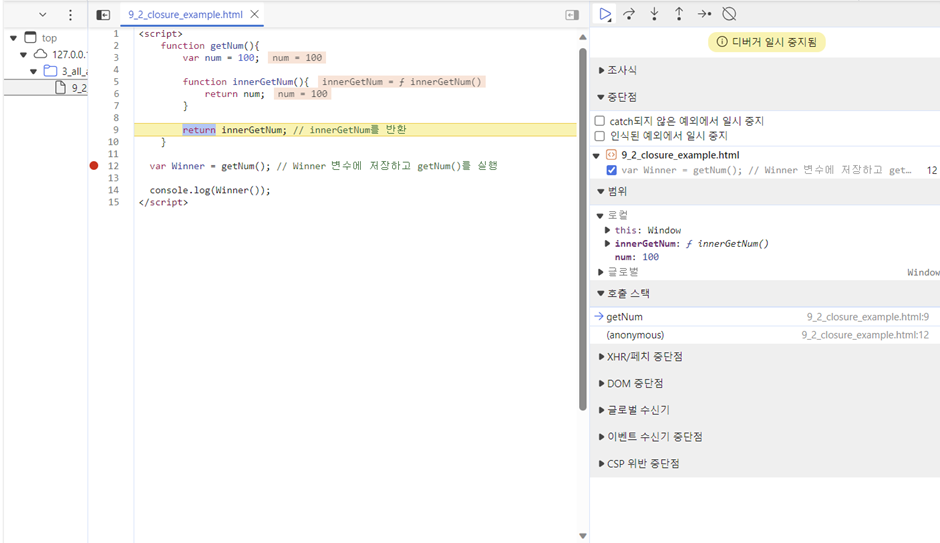This screenshot has width=940, height=543.
Task: Select the getNum call stack frame
Action: [x=765, y=317]
